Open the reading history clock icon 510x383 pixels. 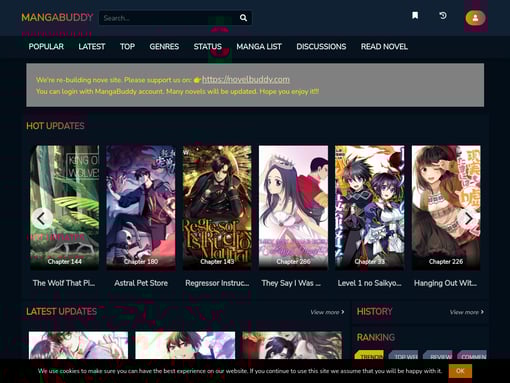443,15
